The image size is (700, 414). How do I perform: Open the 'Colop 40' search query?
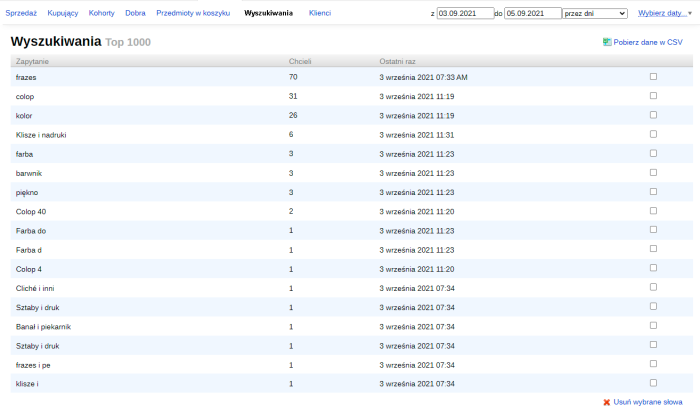[x=31, y=211]
